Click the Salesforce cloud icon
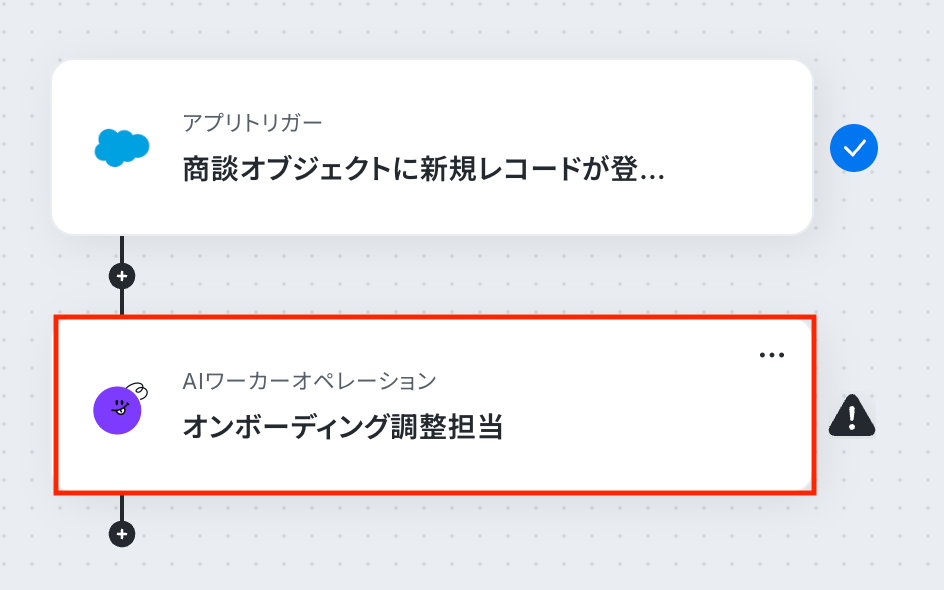This screenshot has width=944, height=590. [x=122, y=148]
